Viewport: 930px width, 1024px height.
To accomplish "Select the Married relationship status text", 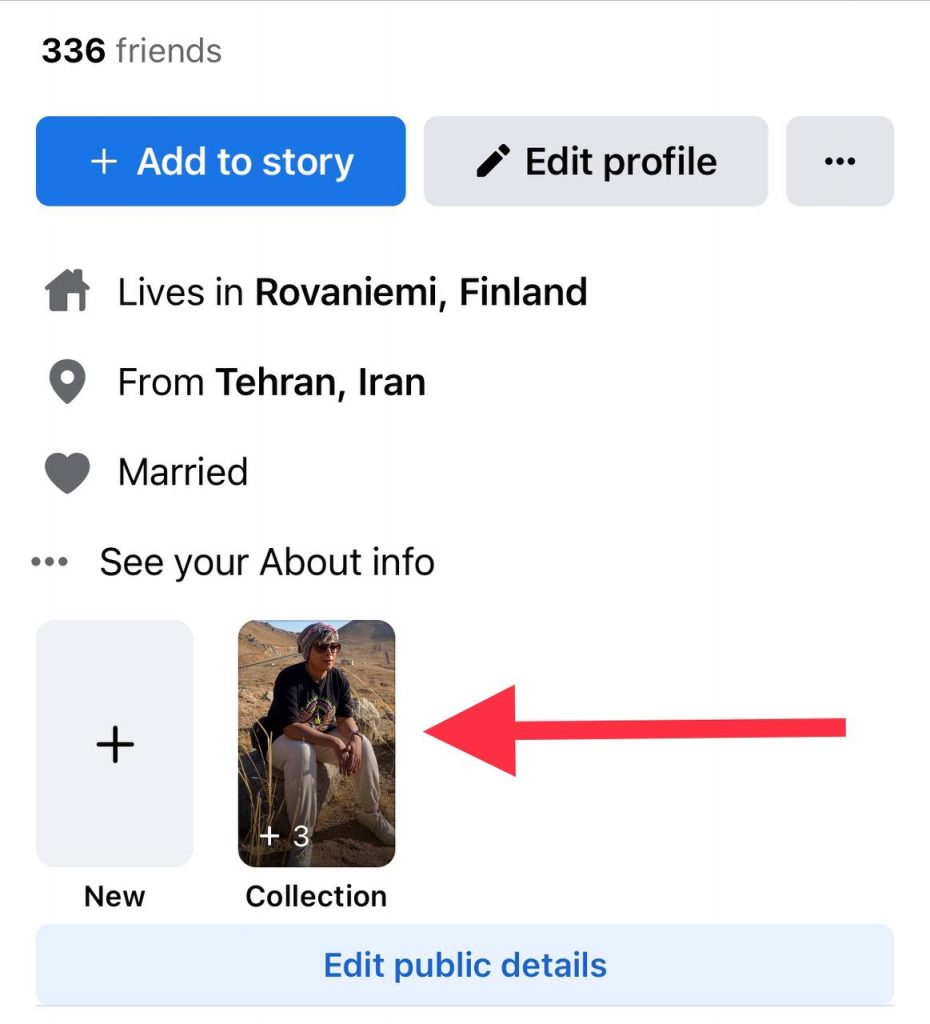I will coord(183,471).
